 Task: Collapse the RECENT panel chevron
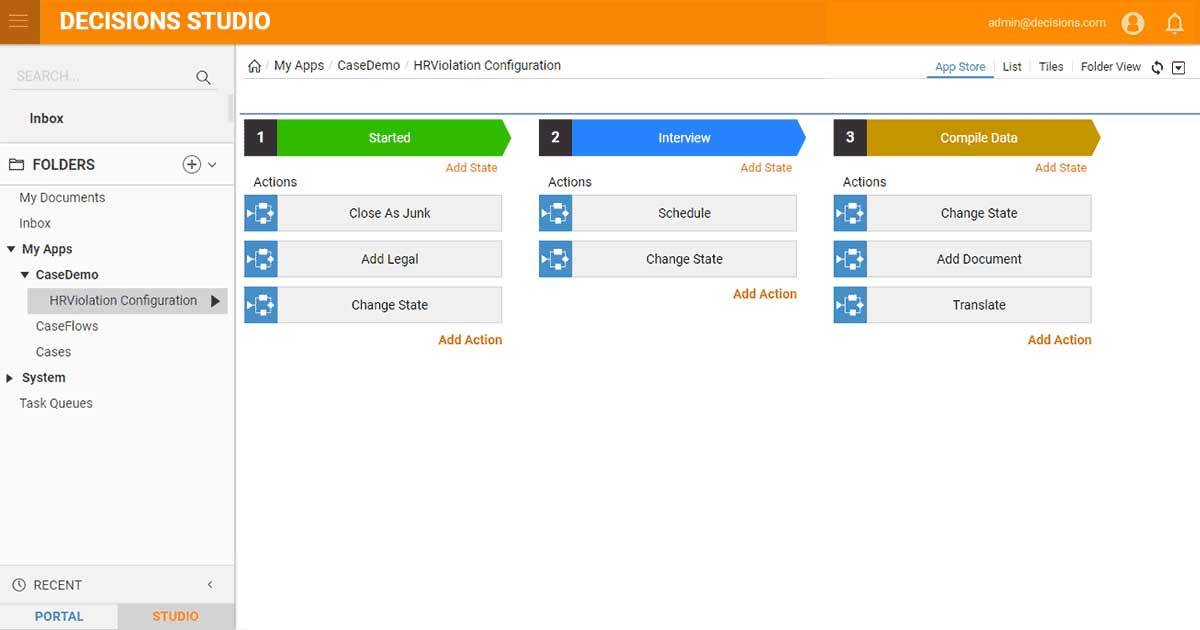(x=210, y=585)
